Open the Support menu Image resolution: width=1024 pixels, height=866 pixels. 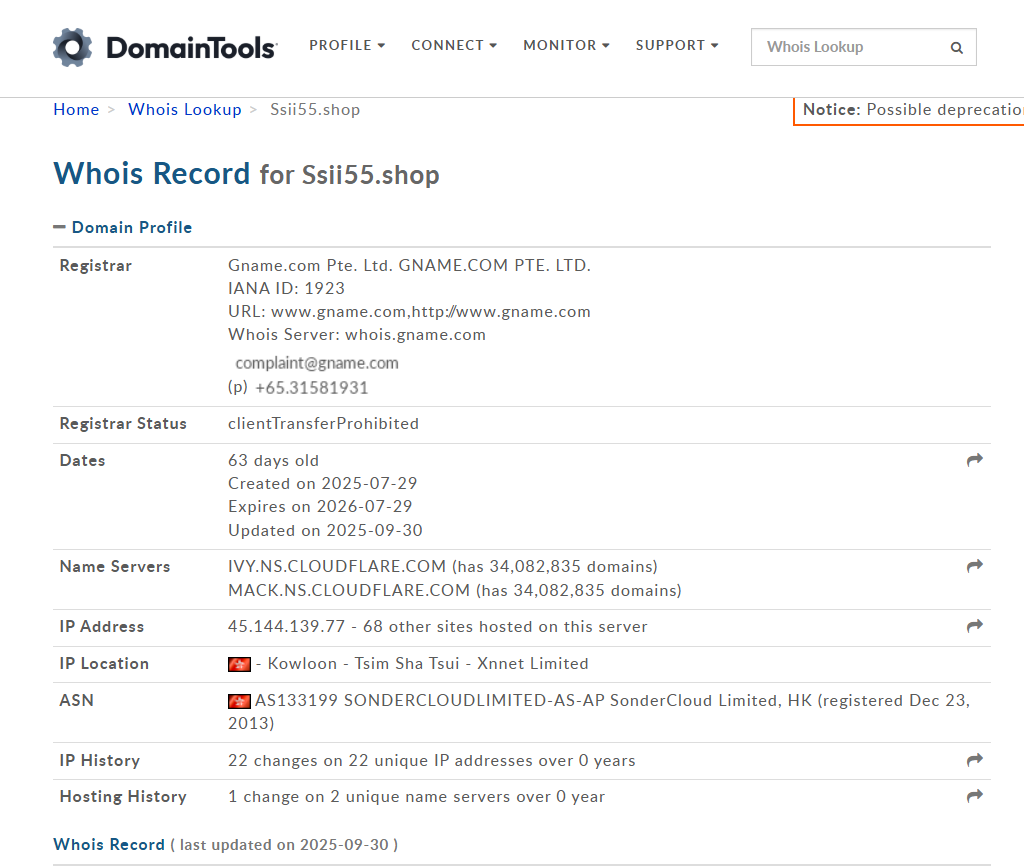[677, 45]
